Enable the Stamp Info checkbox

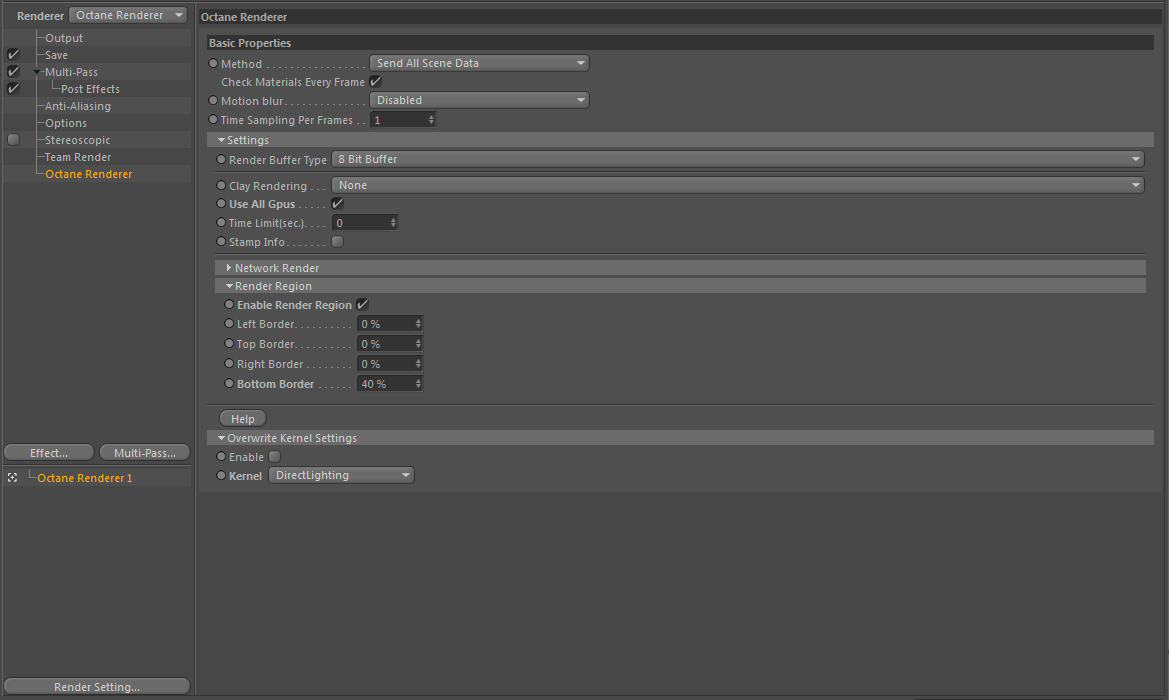(338, 242)
